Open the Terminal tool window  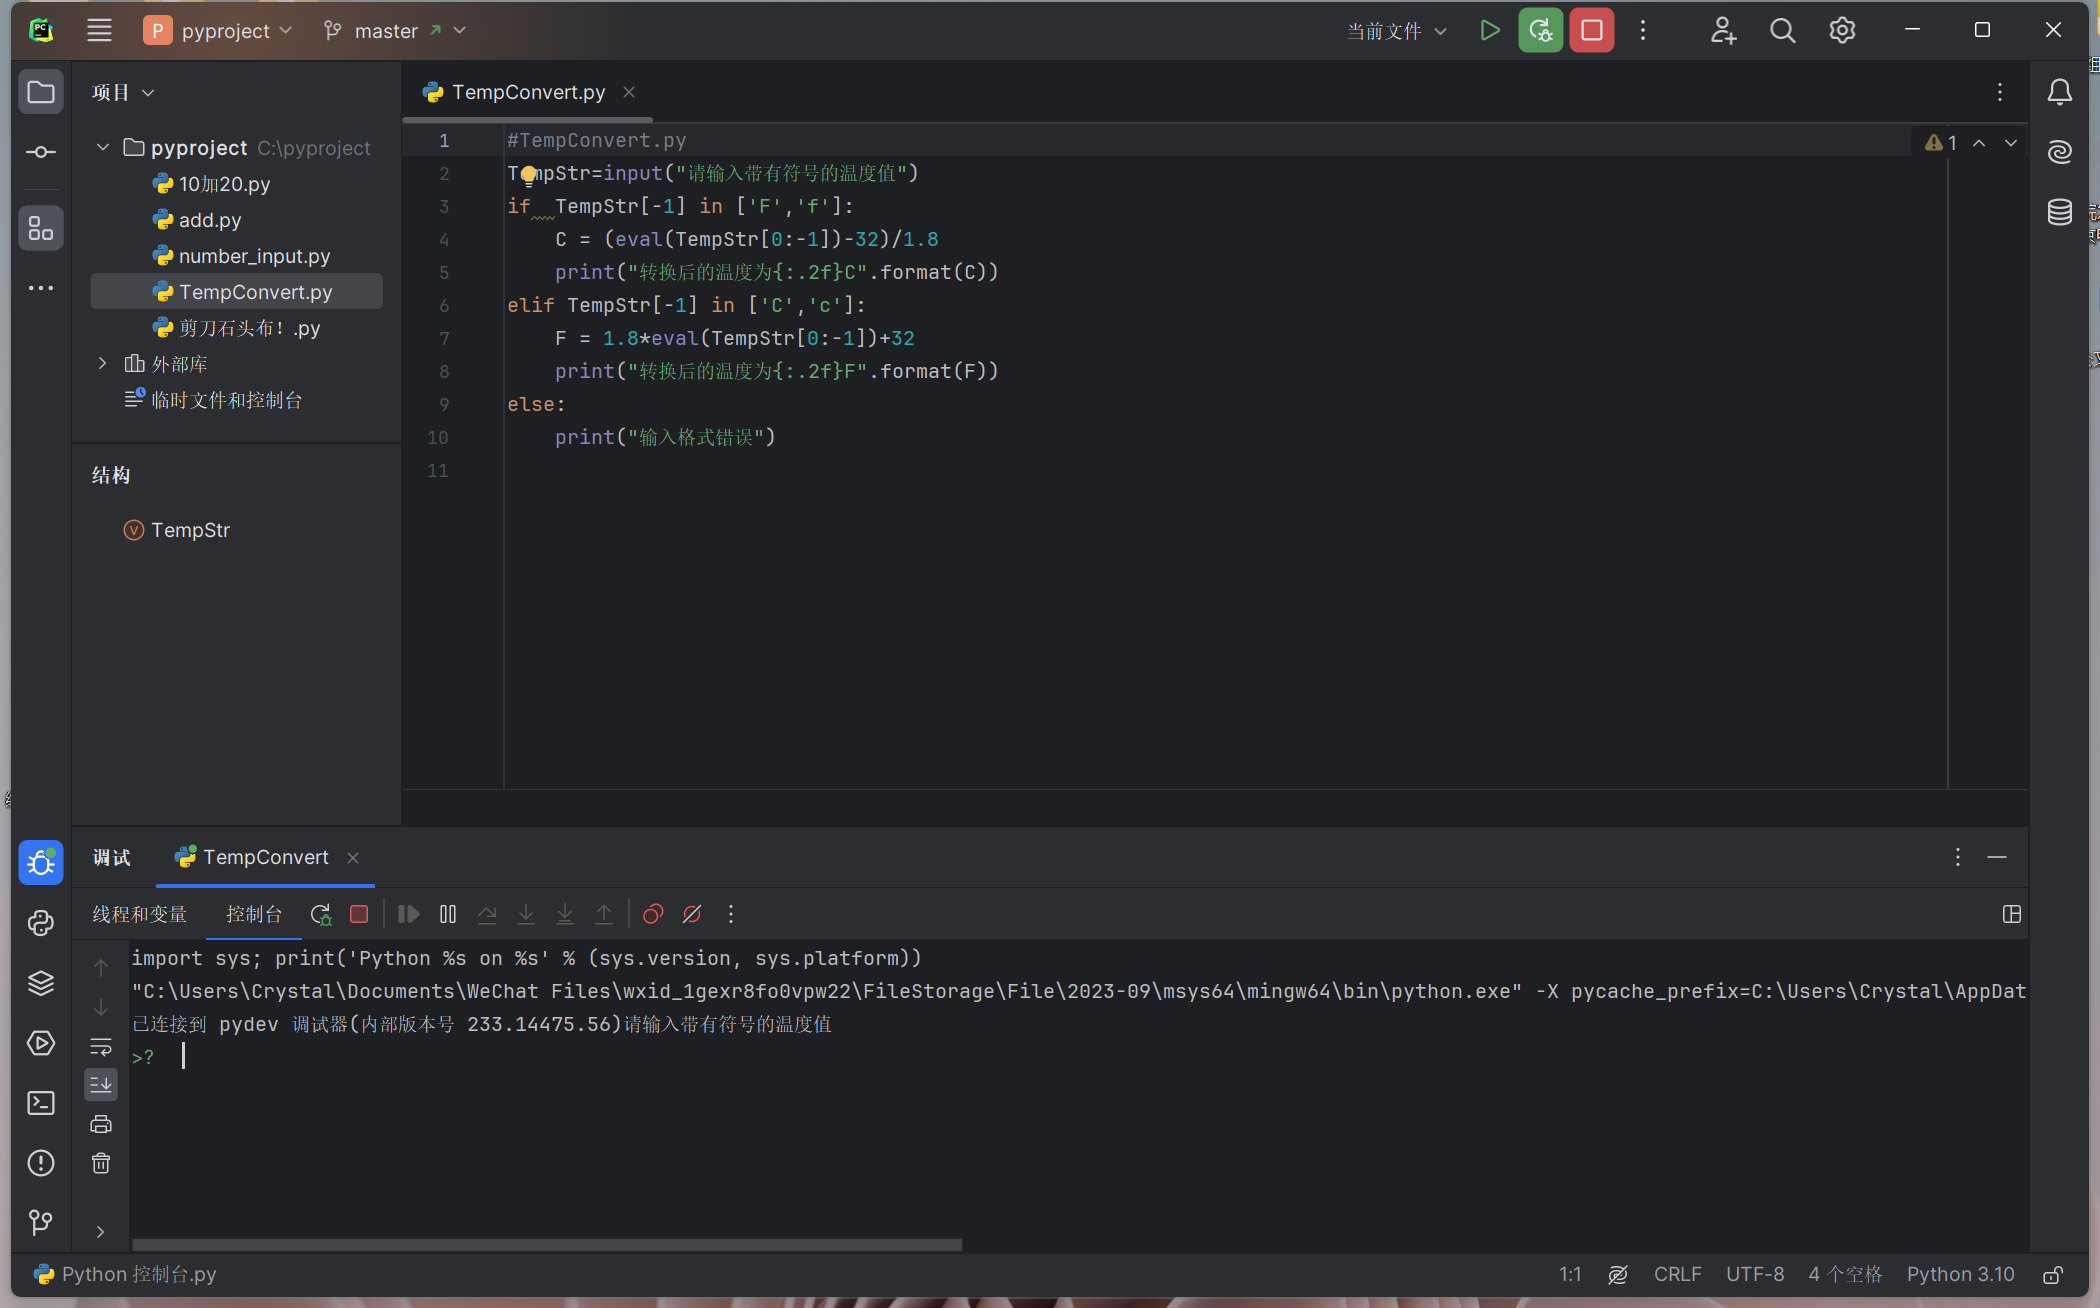tap(41, 1103)
